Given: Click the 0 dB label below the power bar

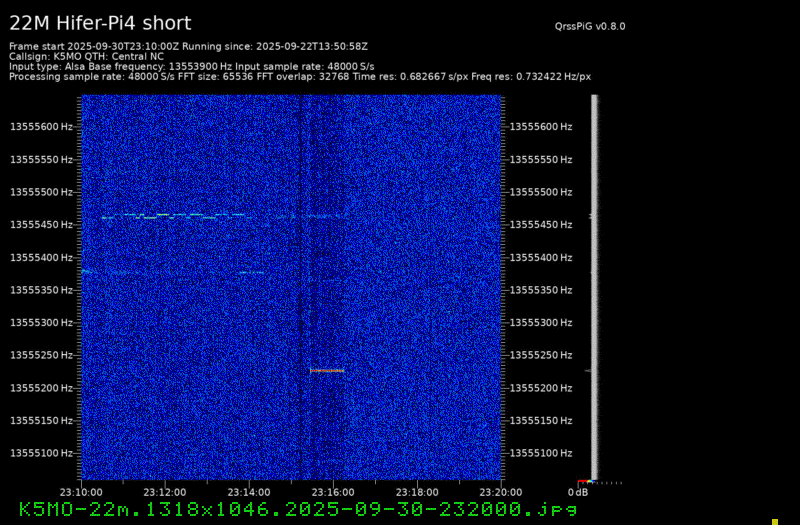Looking at the screenshot, I should click(x=578, y=492).
